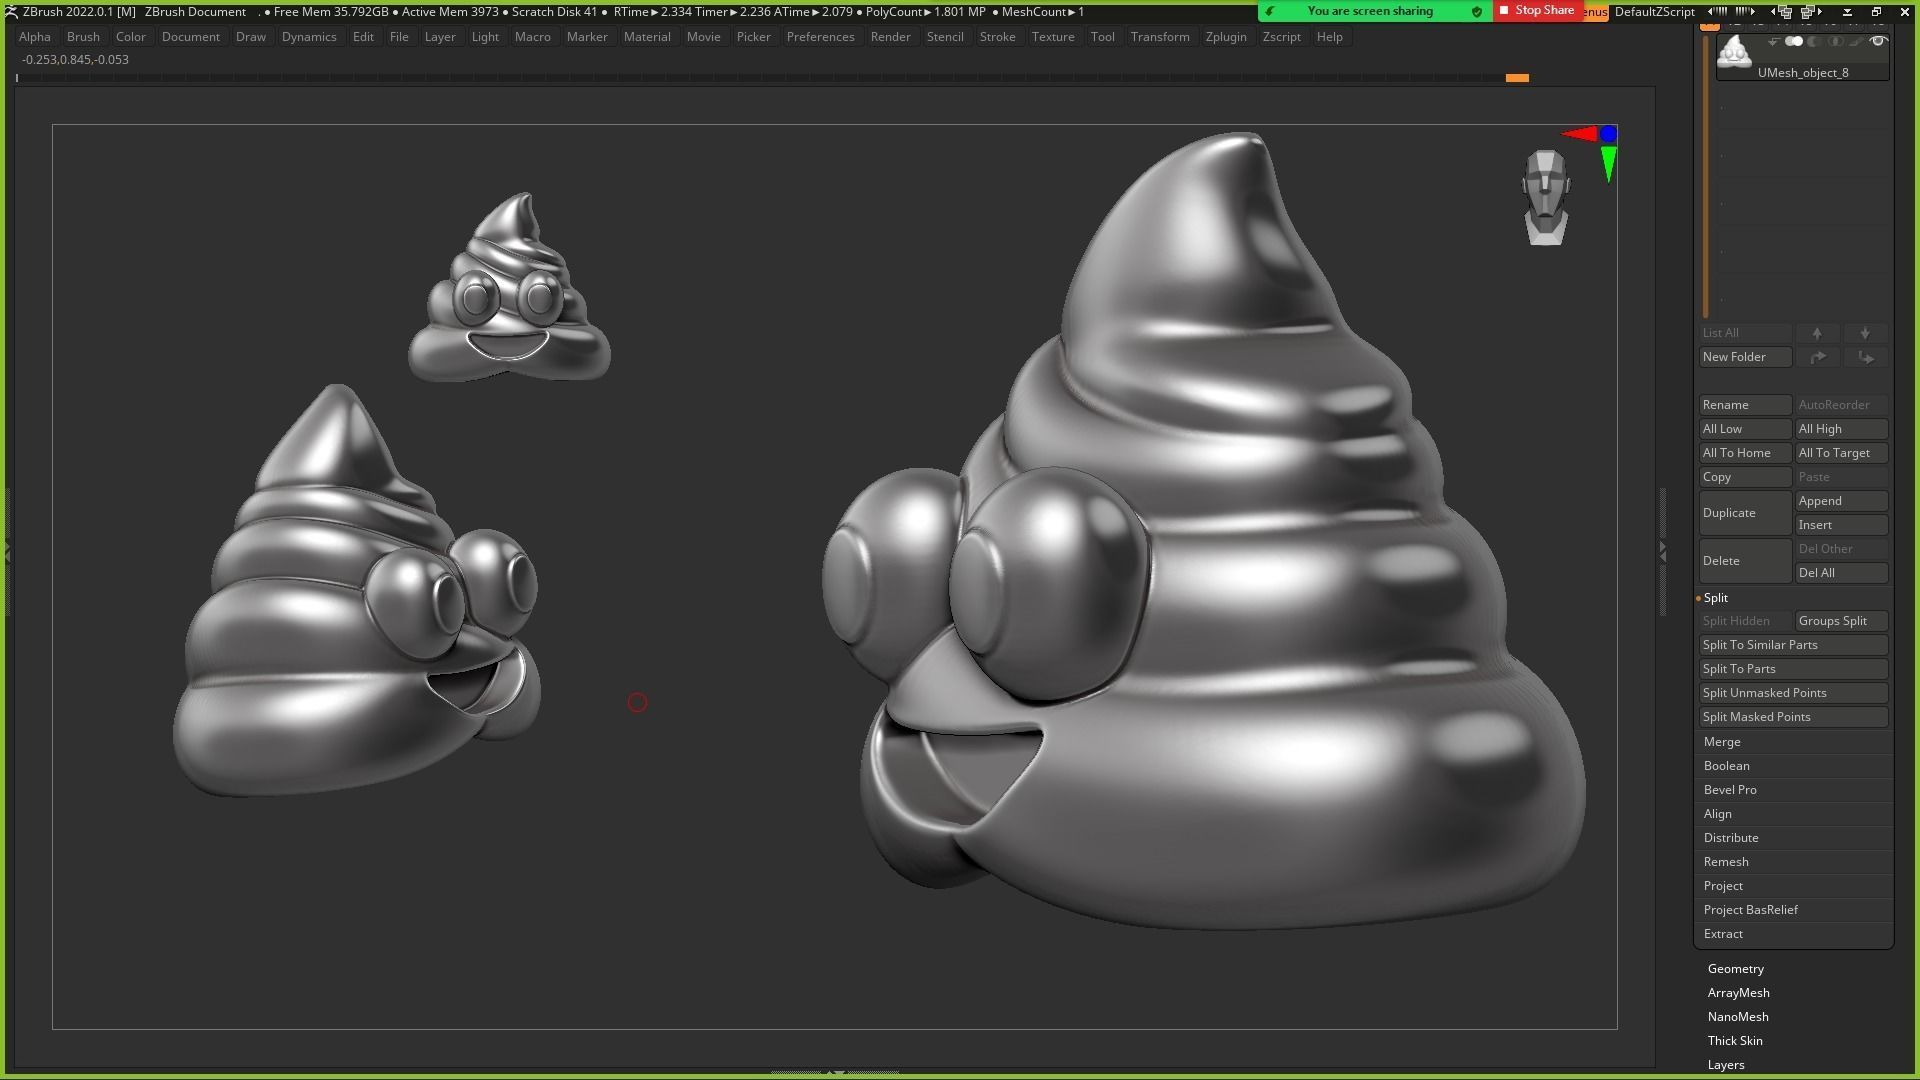
Task: Click the orange marker on the timeline
Action: pos(1517,77)
